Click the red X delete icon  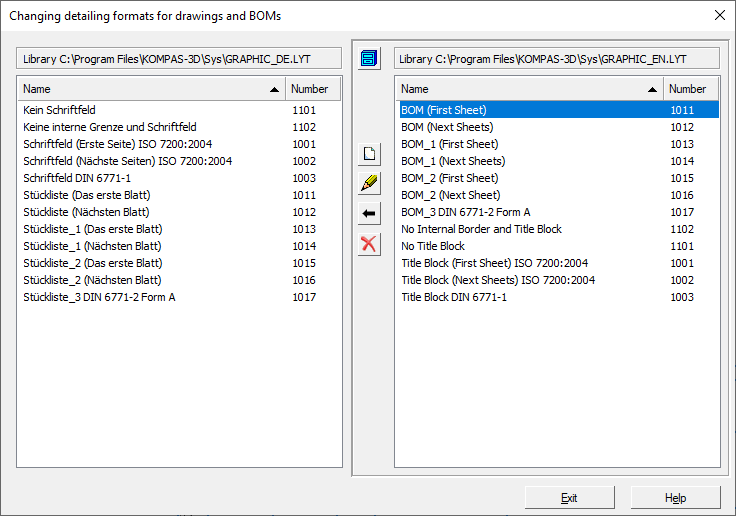pyautogui.click(x=370, y=244)
